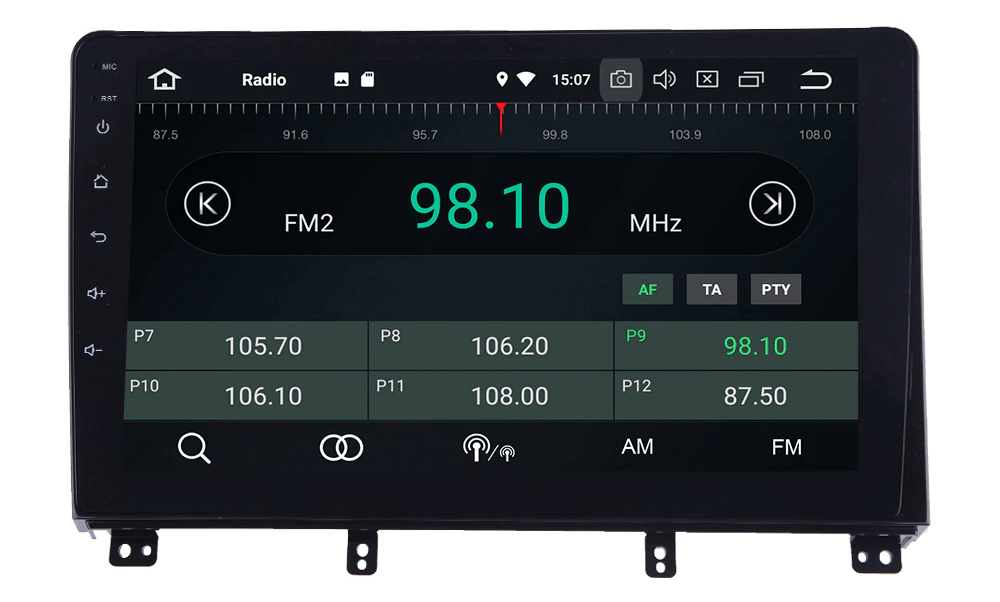Select preset P7 105.70

click(x=246, y=346)
